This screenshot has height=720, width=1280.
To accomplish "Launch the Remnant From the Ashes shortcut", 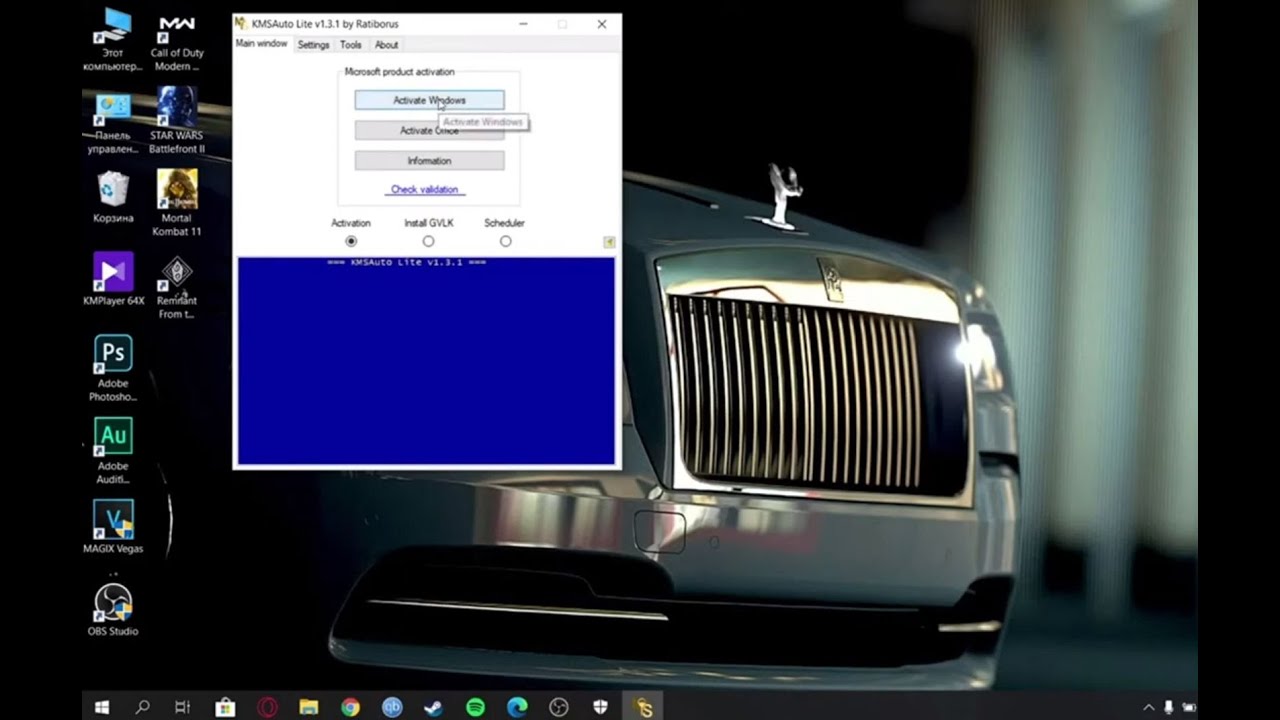I will tap(177, 287).
